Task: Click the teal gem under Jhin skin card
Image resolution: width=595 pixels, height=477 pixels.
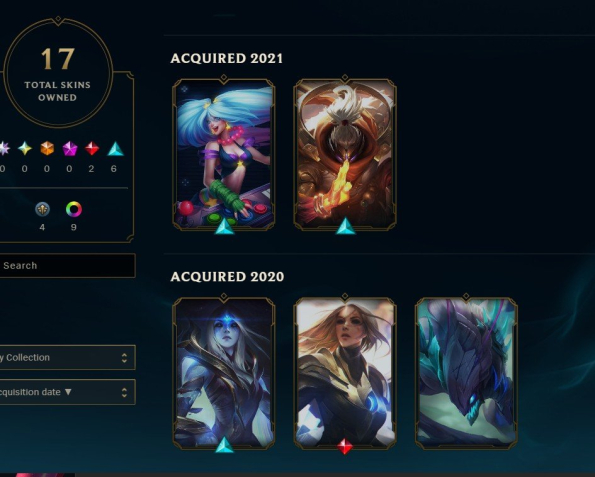Action: [x=345, y=226]
